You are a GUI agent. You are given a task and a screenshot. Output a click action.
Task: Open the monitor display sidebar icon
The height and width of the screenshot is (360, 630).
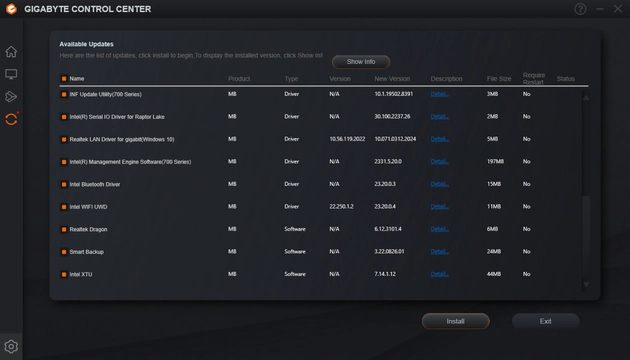point(11,74)
